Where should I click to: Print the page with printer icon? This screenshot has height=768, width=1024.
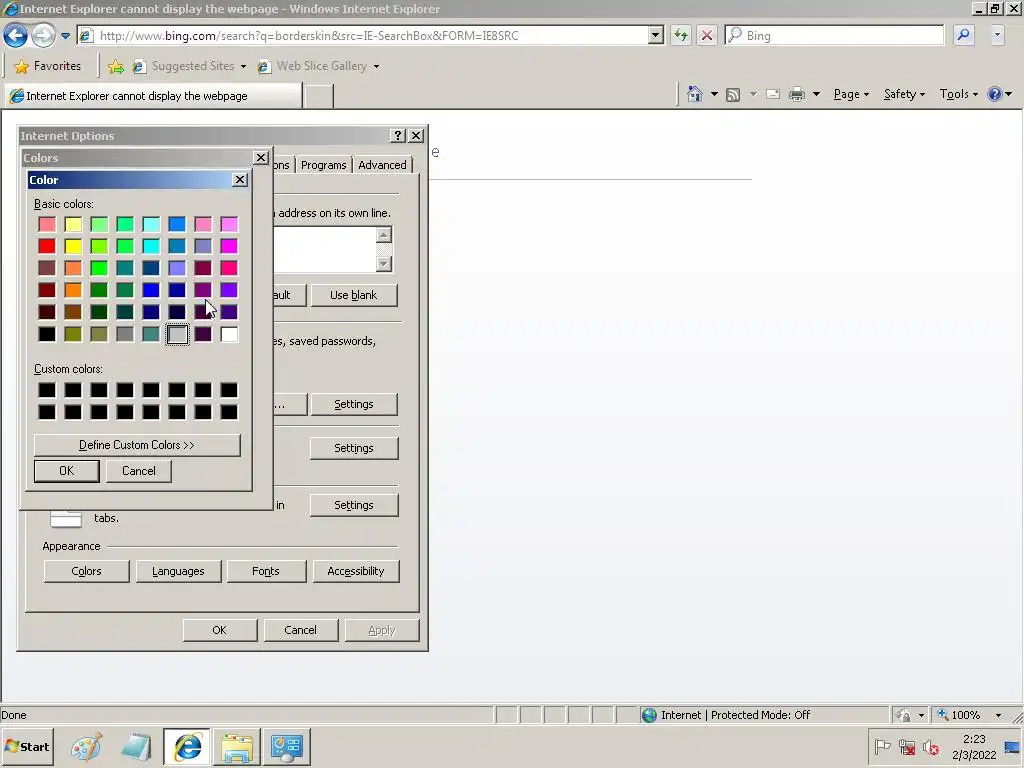(797, 95)
